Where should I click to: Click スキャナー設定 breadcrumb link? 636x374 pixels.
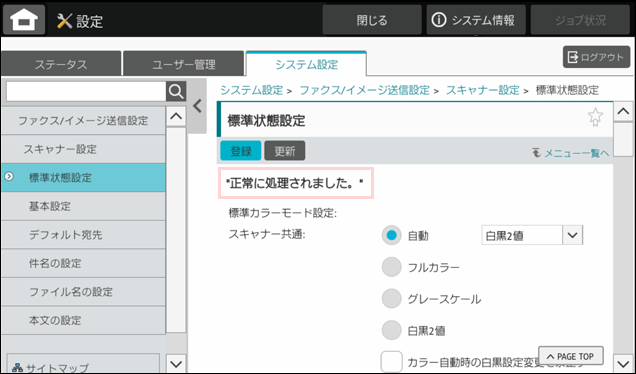(483, 90)
